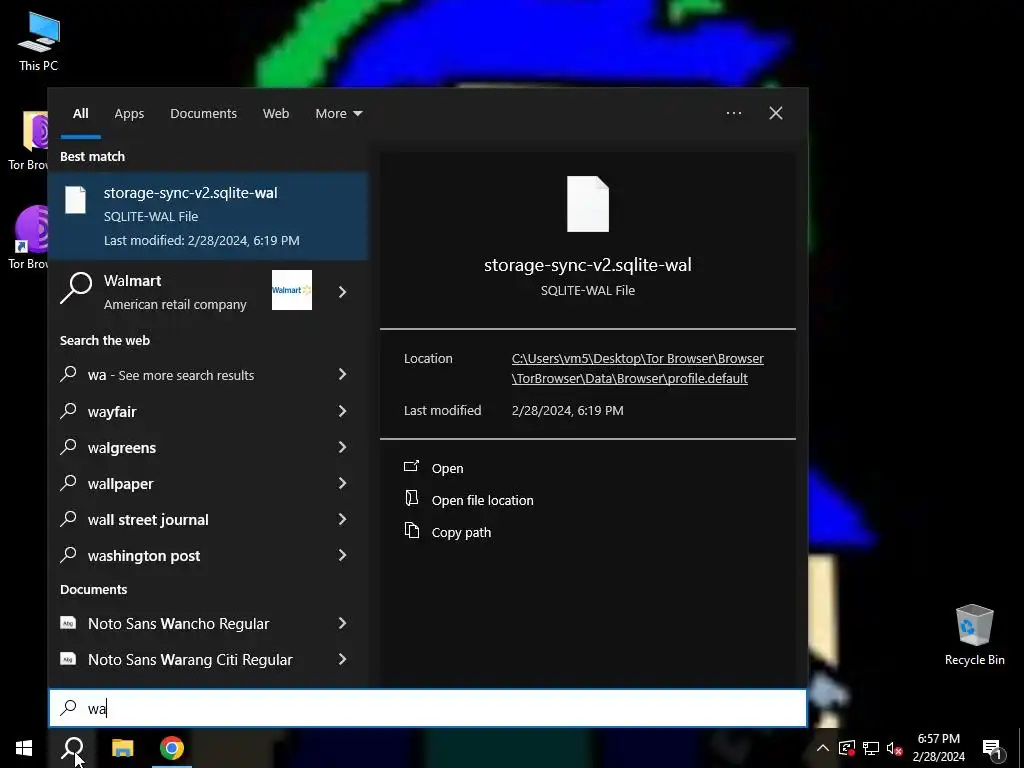Click the font icon for Noto Sans Warang Citi
This screenshot has width=1024, height=768.
tap(68, 659)
